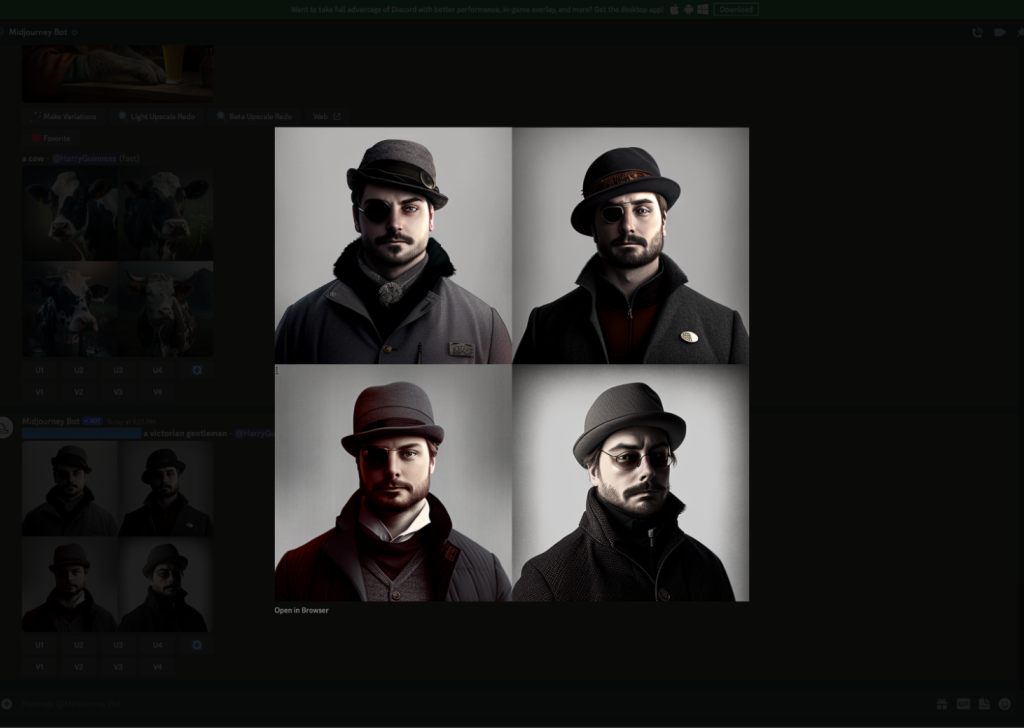Click V3 under the cow images

118,392
